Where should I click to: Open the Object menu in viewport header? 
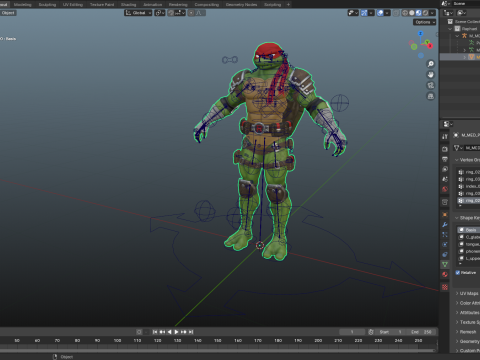coord(8,13)
